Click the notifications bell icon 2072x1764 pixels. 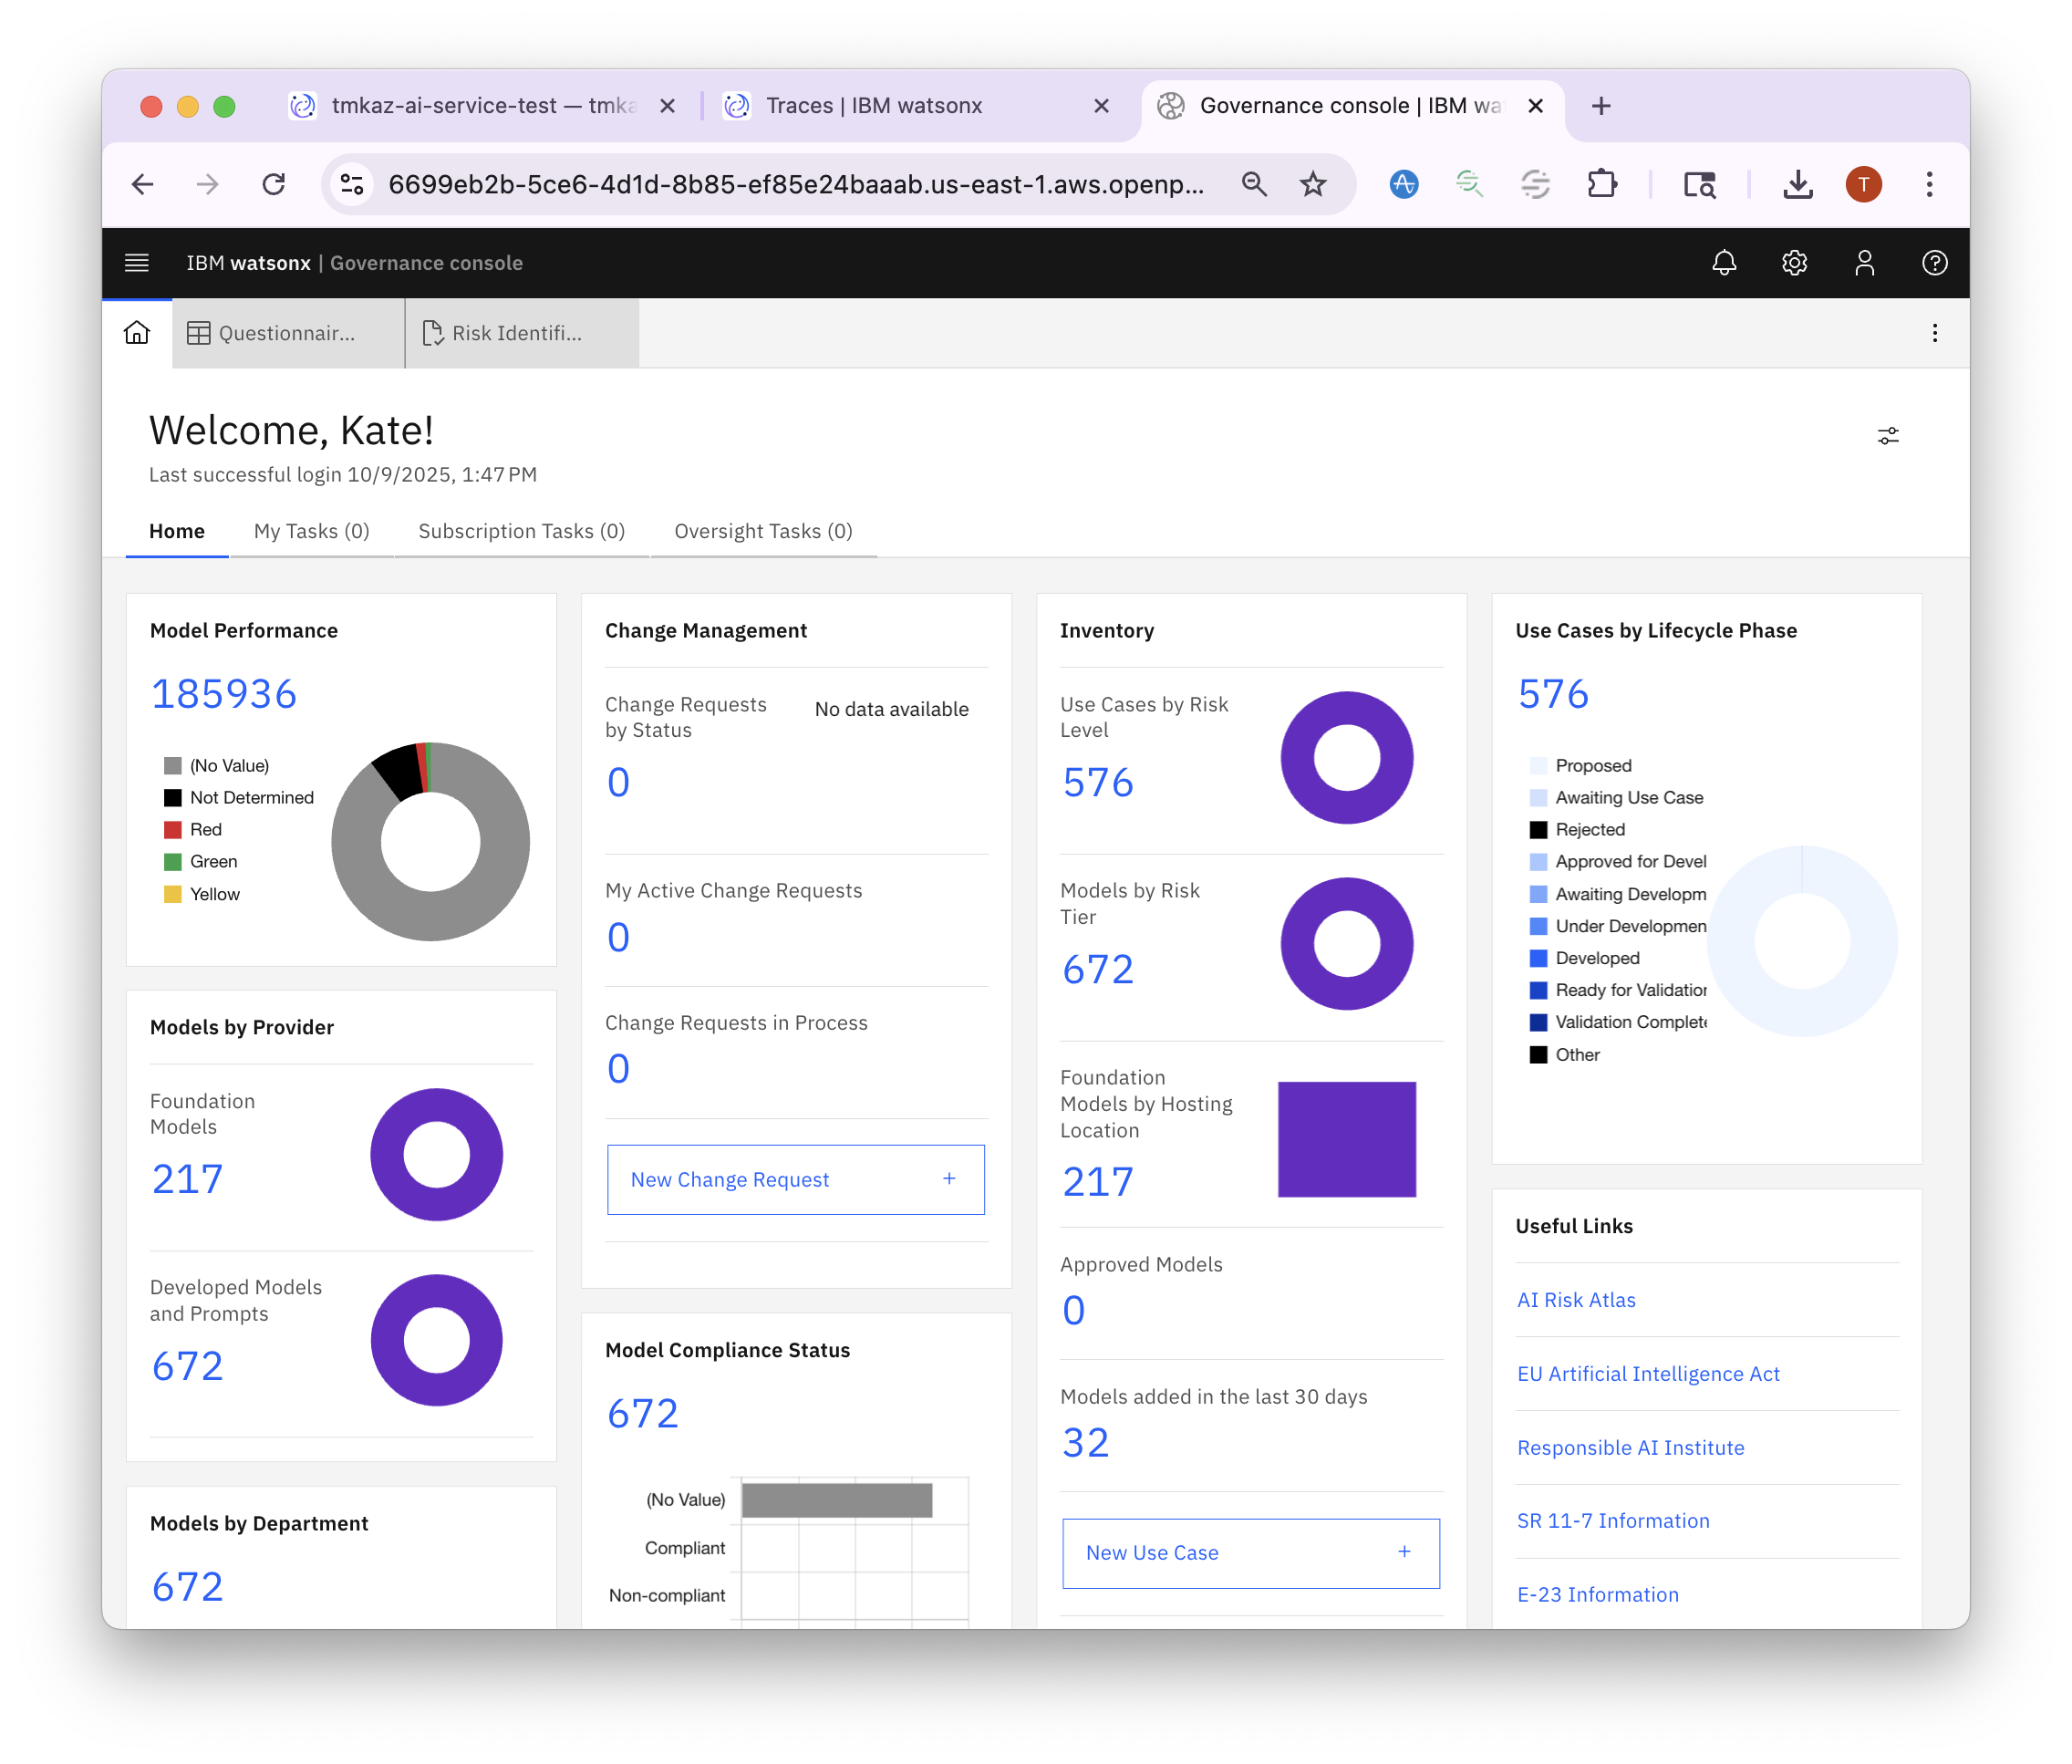1724,263
